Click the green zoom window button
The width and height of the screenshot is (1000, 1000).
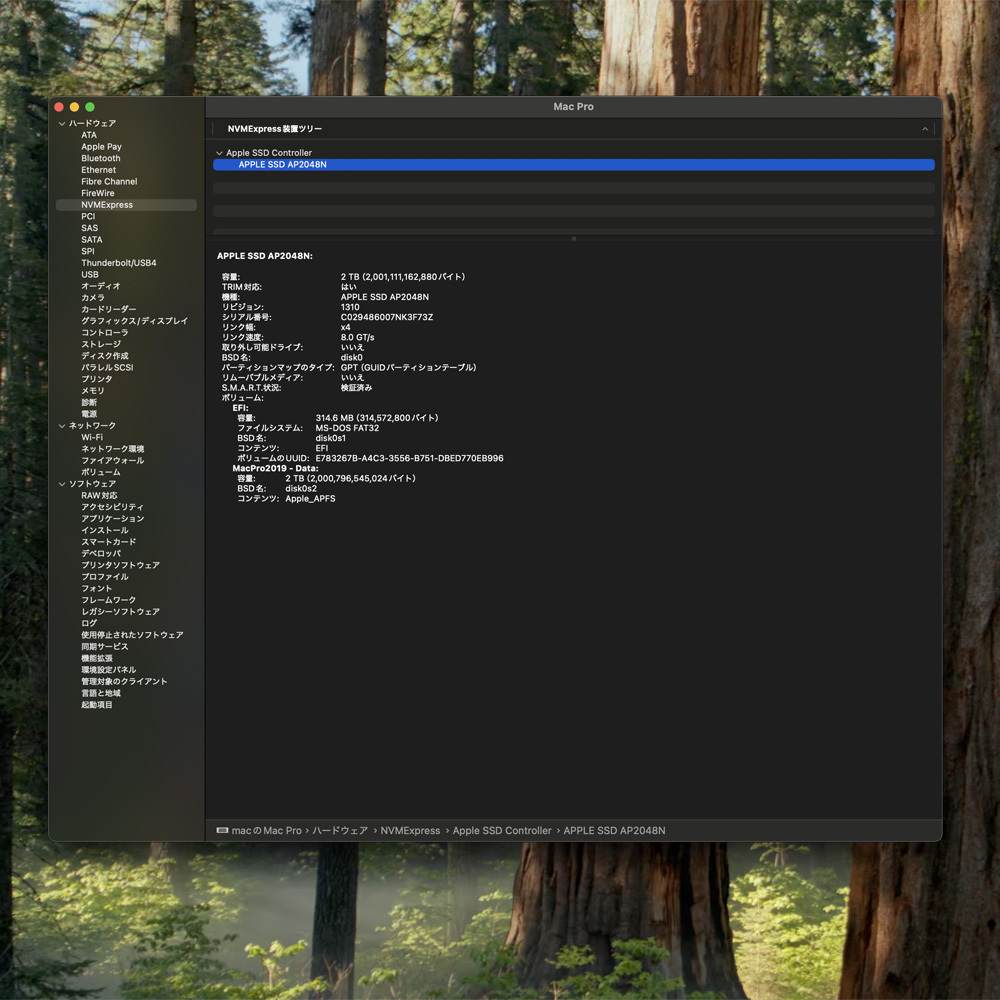tap(90, 107)
